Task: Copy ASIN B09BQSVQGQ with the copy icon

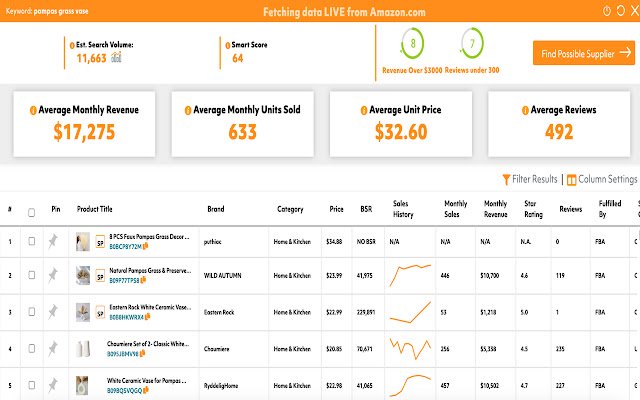Action: click(145, 391)
